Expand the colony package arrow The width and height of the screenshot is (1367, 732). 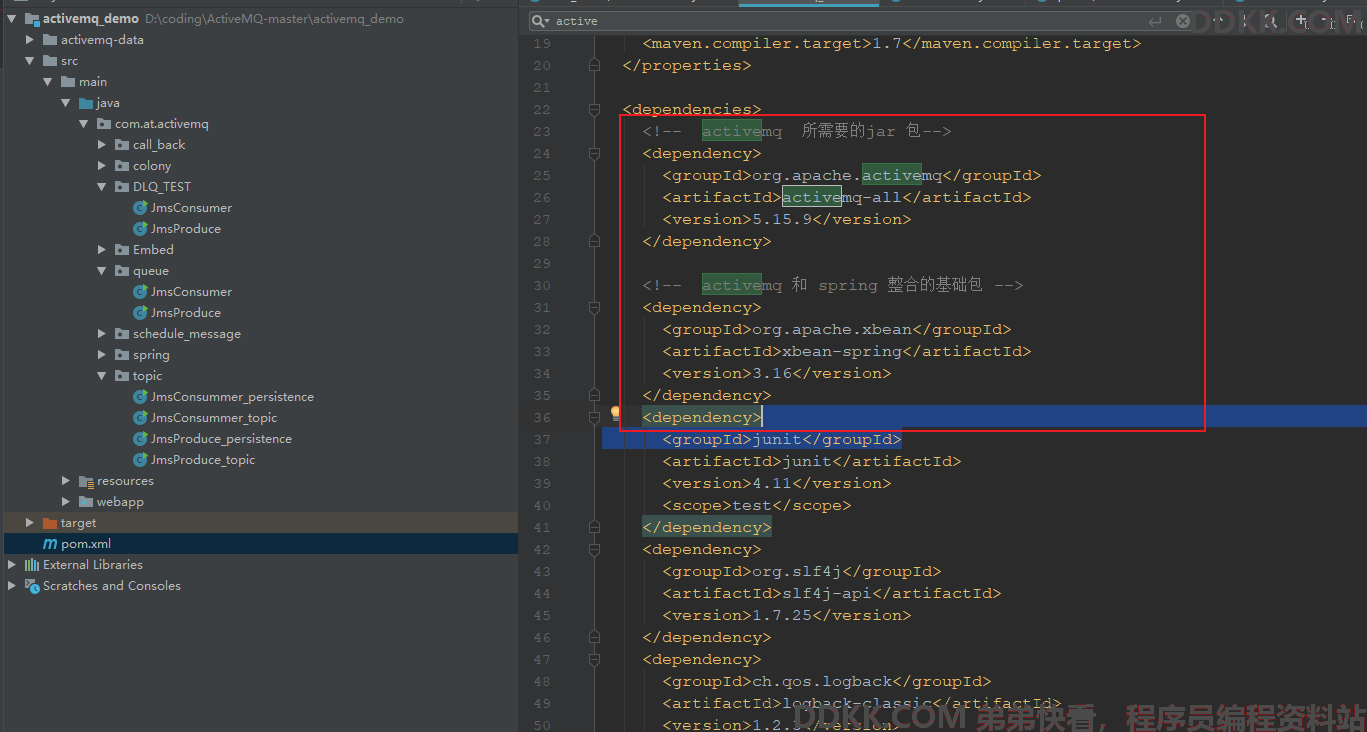(x=102, y=166)
